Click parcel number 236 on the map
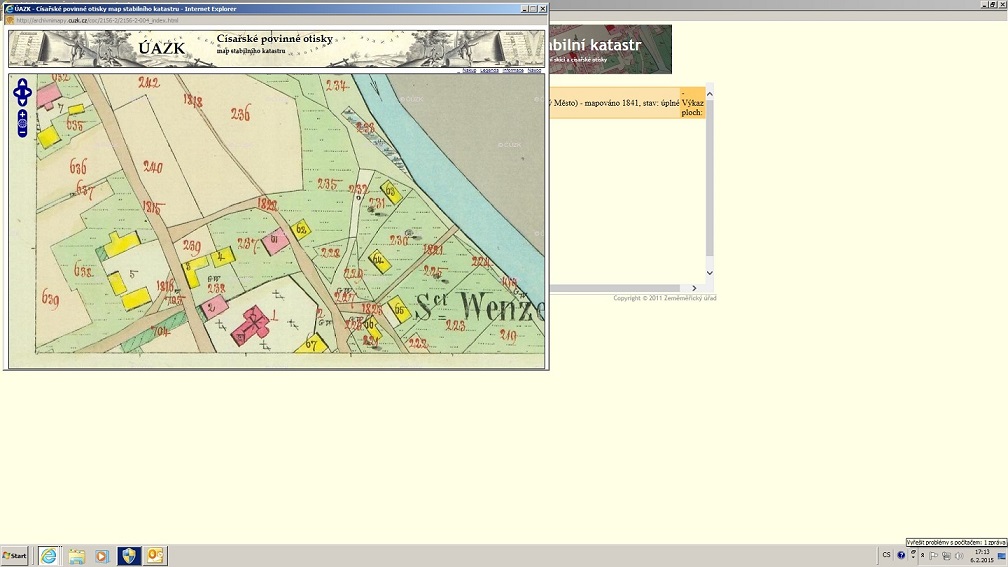 (240, 114)
